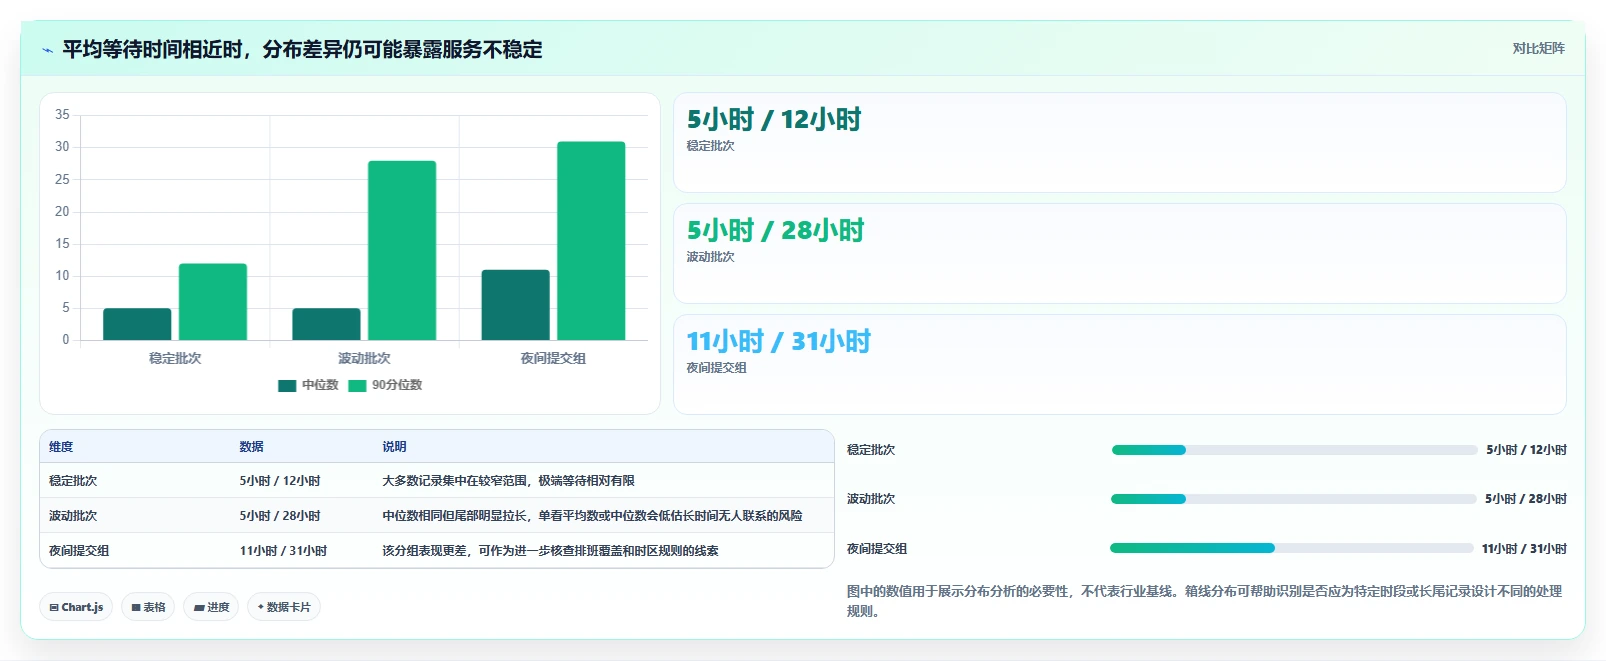Click the 夜间提交组 90th percentile bar
This screenshot has width=1606, height=661.
(x=591, y=241)
